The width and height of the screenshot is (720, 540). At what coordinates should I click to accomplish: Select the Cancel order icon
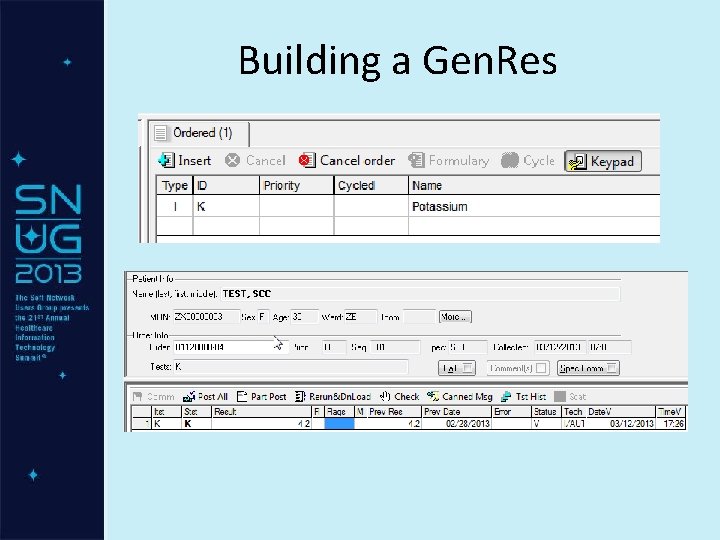(x=307, y=160)
